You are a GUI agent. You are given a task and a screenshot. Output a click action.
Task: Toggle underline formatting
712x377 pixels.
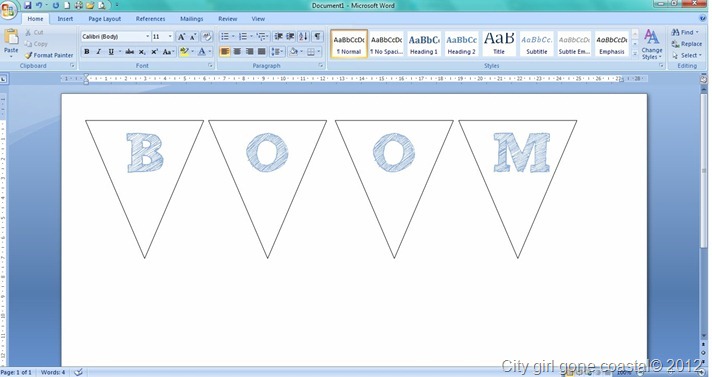click(x=111, y=52)
